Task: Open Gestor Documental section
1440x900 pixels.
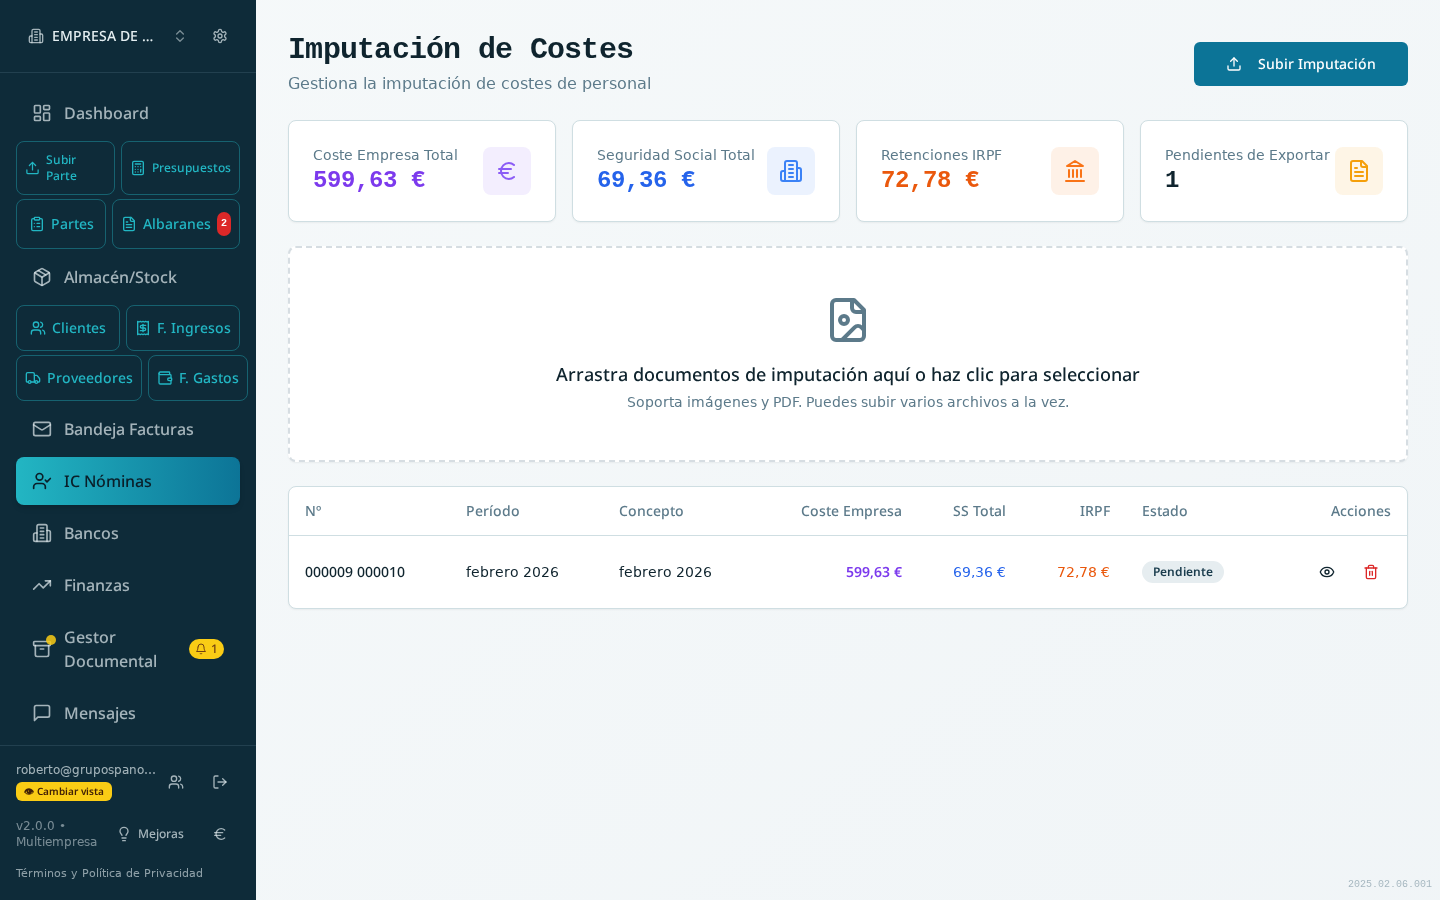Action: pos(128,649)
